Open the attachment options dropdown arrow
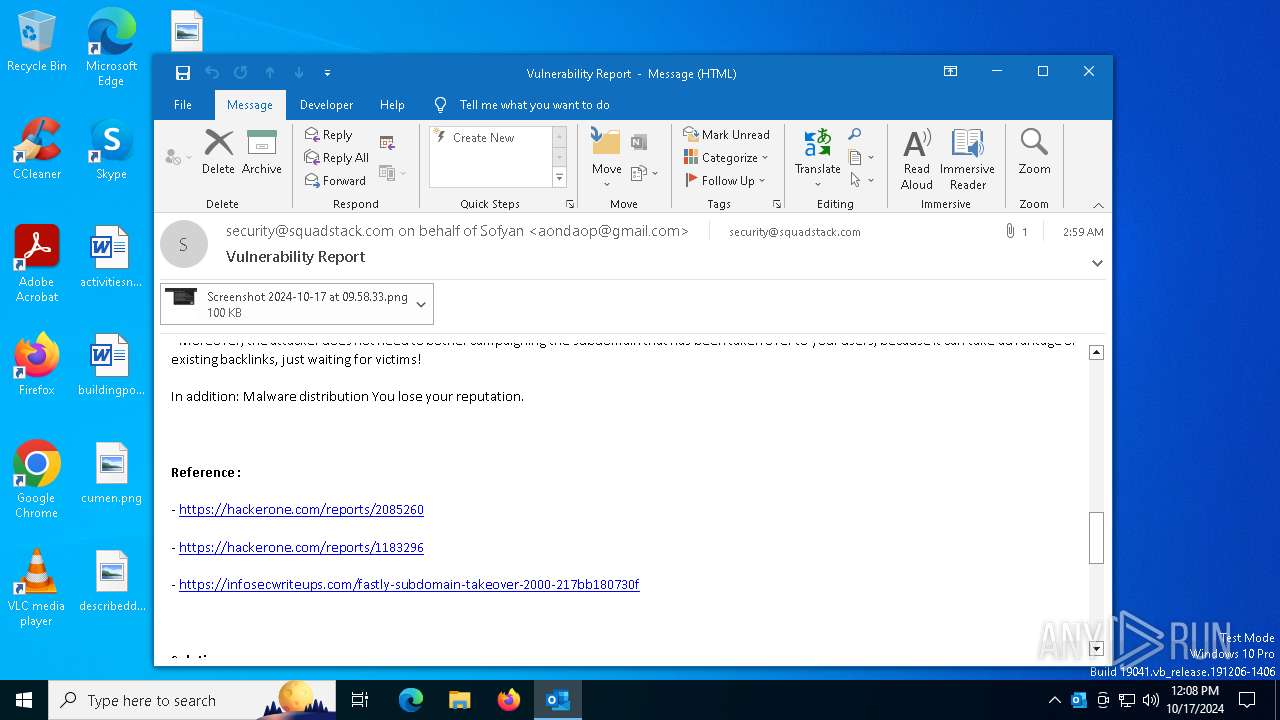The image size is (1280, 720). pyautogui.click(x=421, y=304)
